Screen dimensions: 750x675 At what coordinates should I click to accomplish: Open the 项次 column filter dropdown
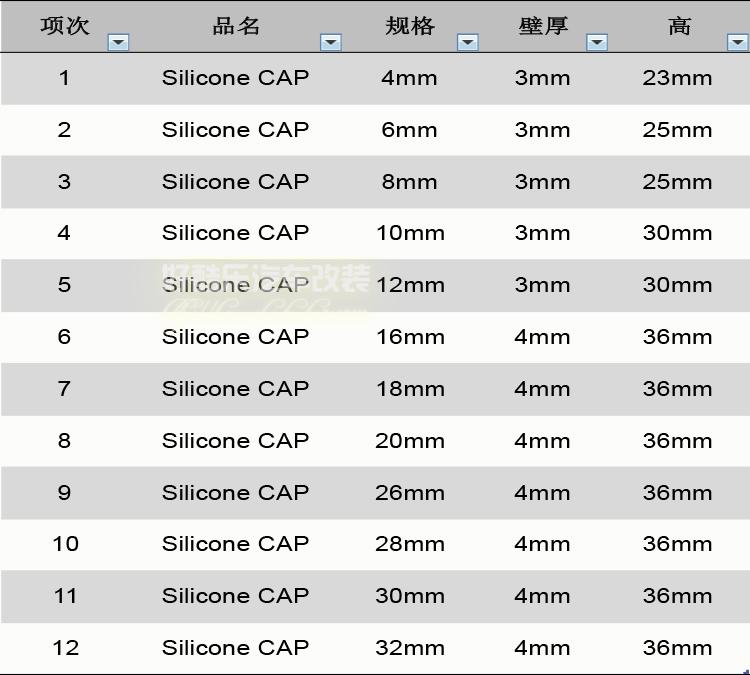118,42
